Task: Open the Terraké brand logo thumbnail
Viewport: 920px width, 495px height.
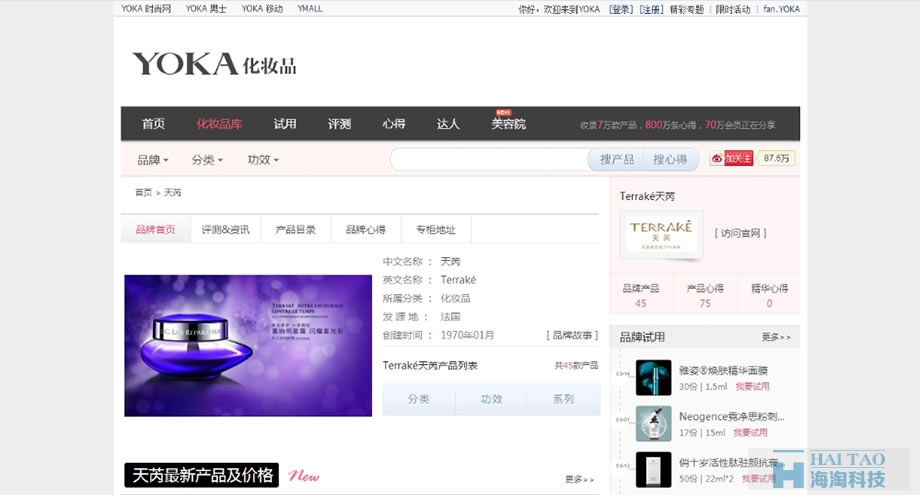Action: [661, 234]
